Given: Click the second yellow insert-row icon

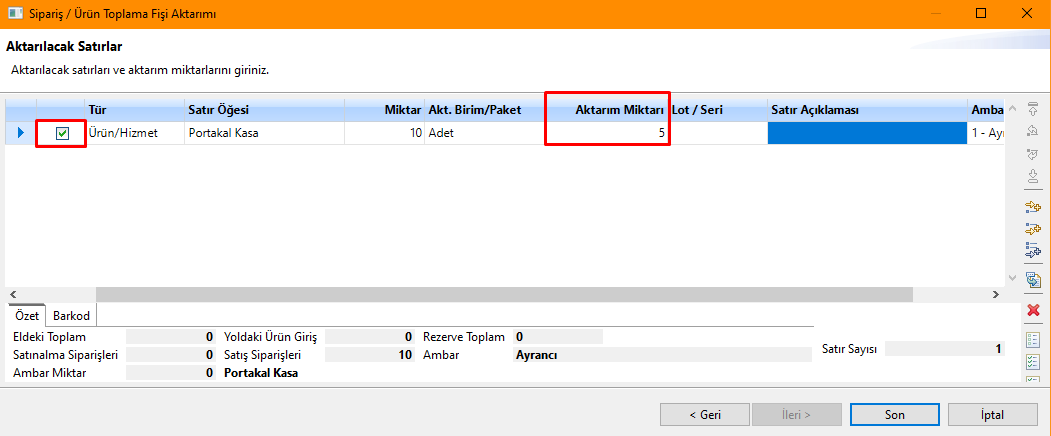Looking at the screenshot, I should 1034,229.
